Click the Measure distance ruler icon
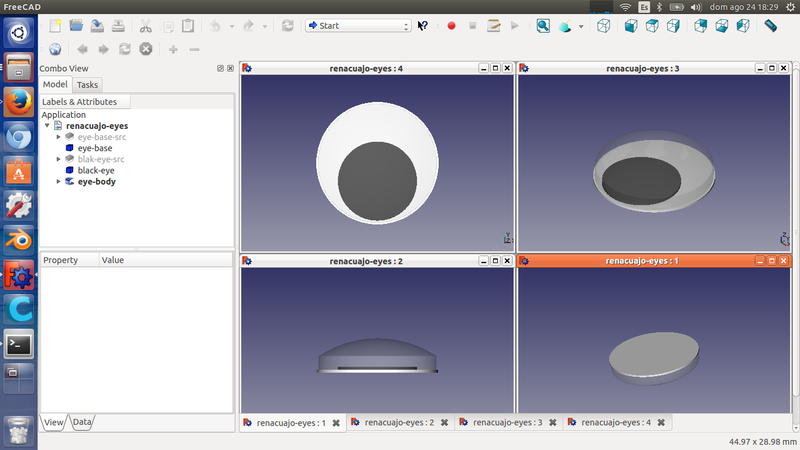This screenshot has height=450, width=800. point(771,26)
